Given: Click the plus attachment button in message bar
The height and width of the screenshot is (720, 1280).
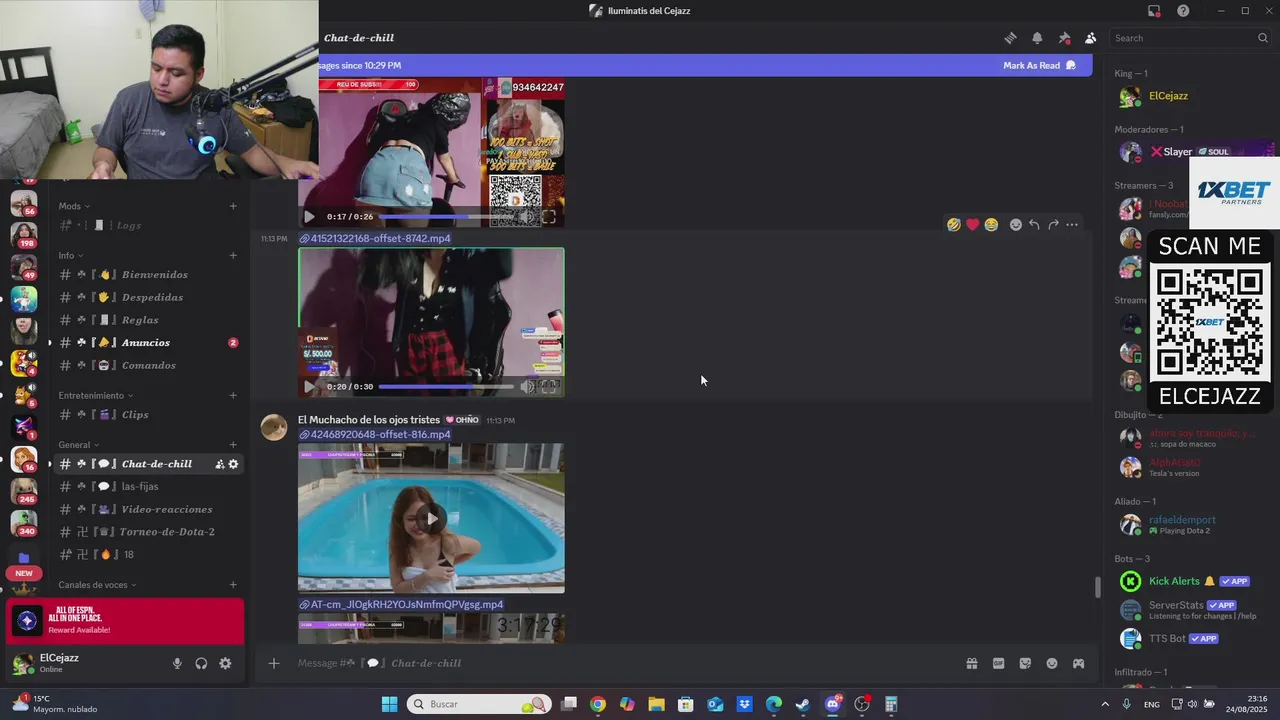Looking at the screenshot, I should click(x=273, y=663).
